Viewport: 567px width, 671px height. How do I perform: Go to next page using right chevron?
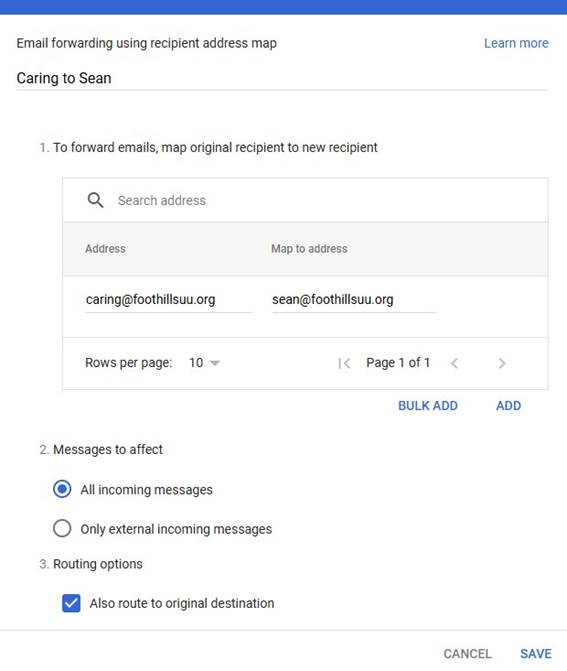click(502, 363)
